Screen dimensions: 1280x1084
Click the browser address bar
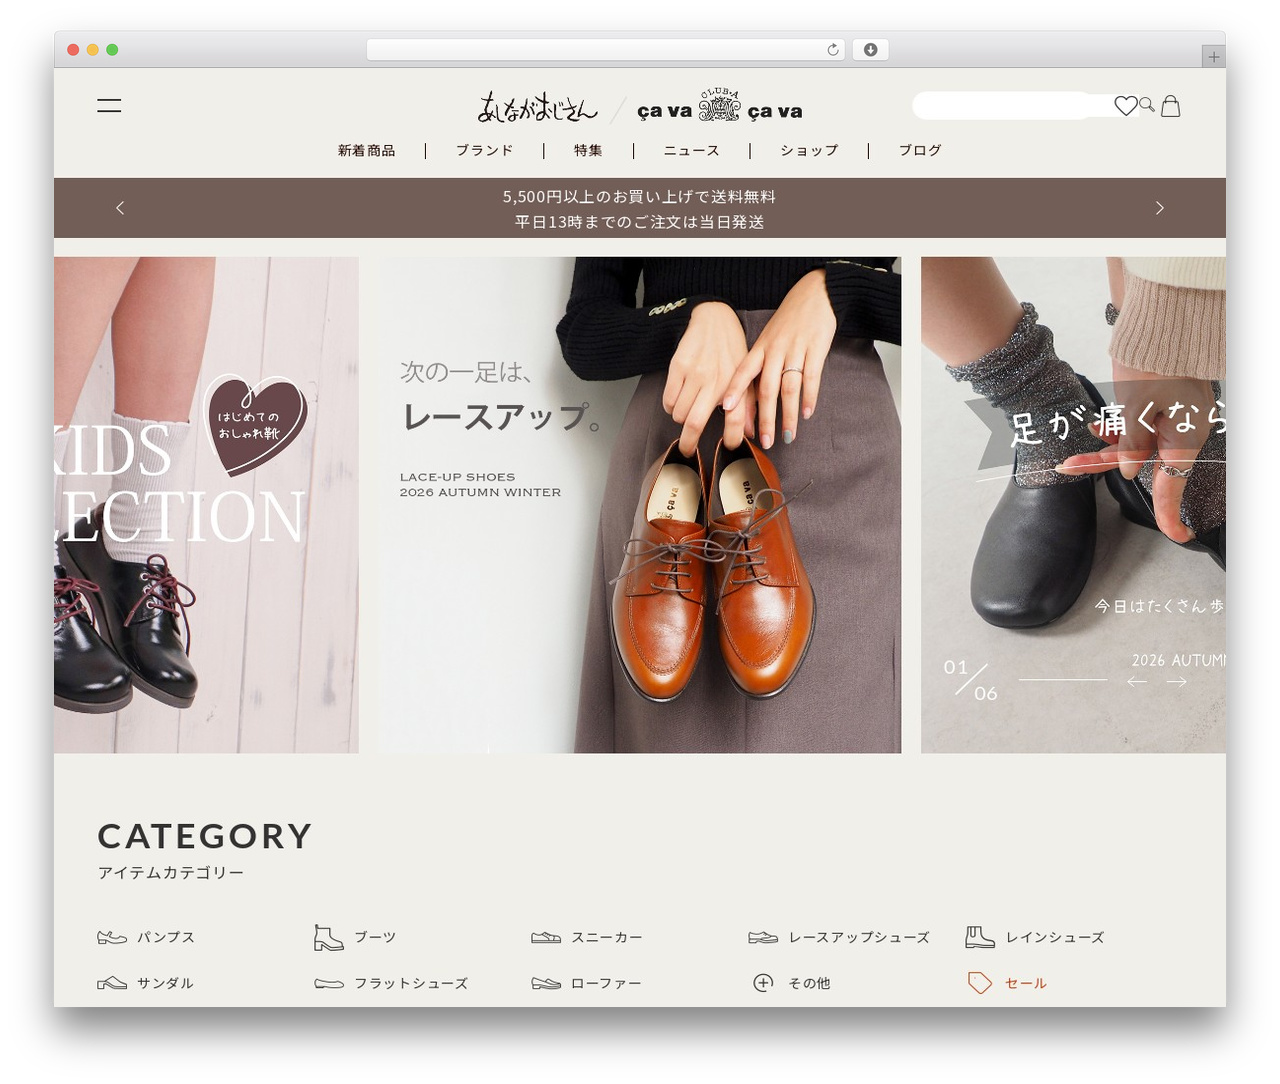606,49
